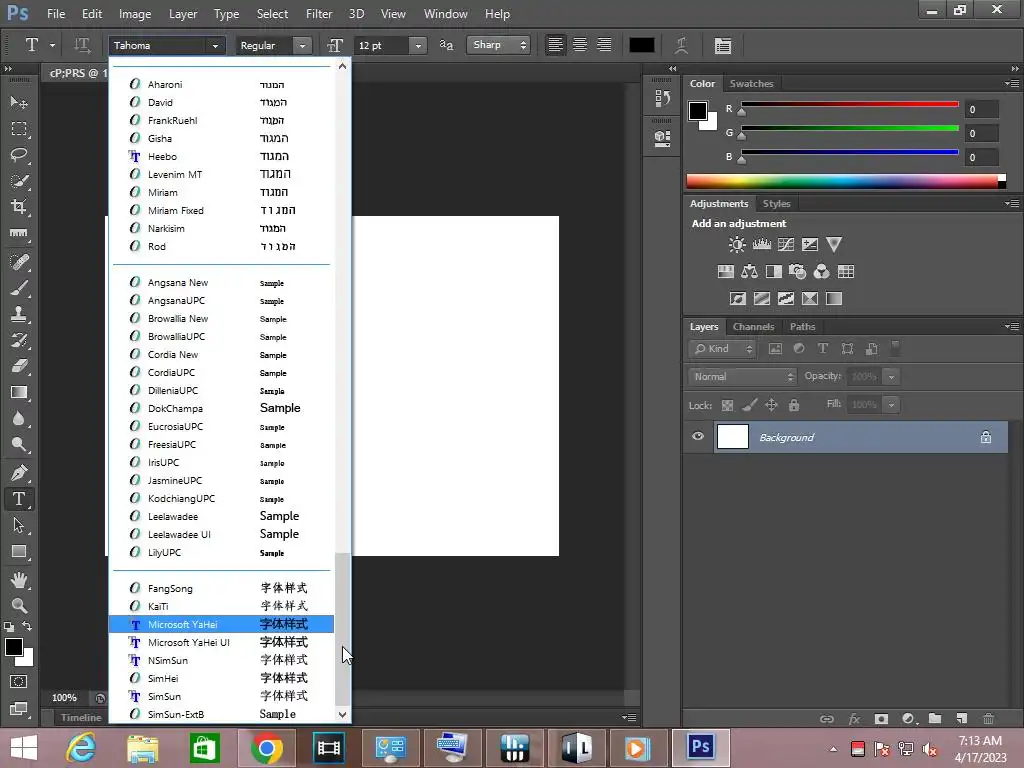Viewport: 1024px width, 768px height.
Task: Click the font list scroll down arrow
Action: pyautogui.click(x=342, y=714)
